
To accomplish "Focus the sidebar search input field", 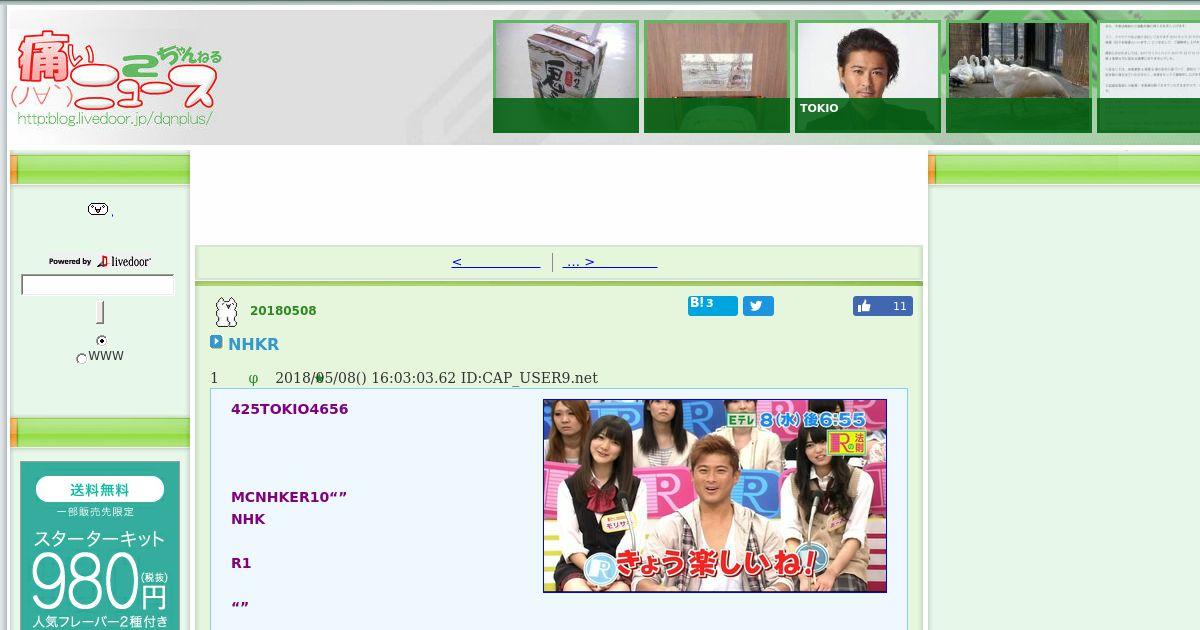I will 98,285.
